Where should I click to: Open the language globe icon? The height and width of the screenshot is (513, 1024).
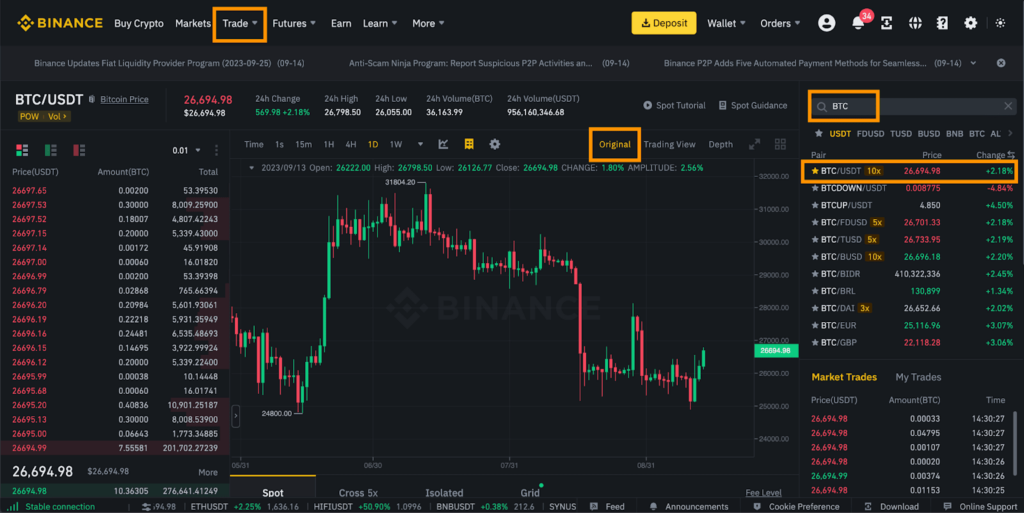(x=915, y=23)
